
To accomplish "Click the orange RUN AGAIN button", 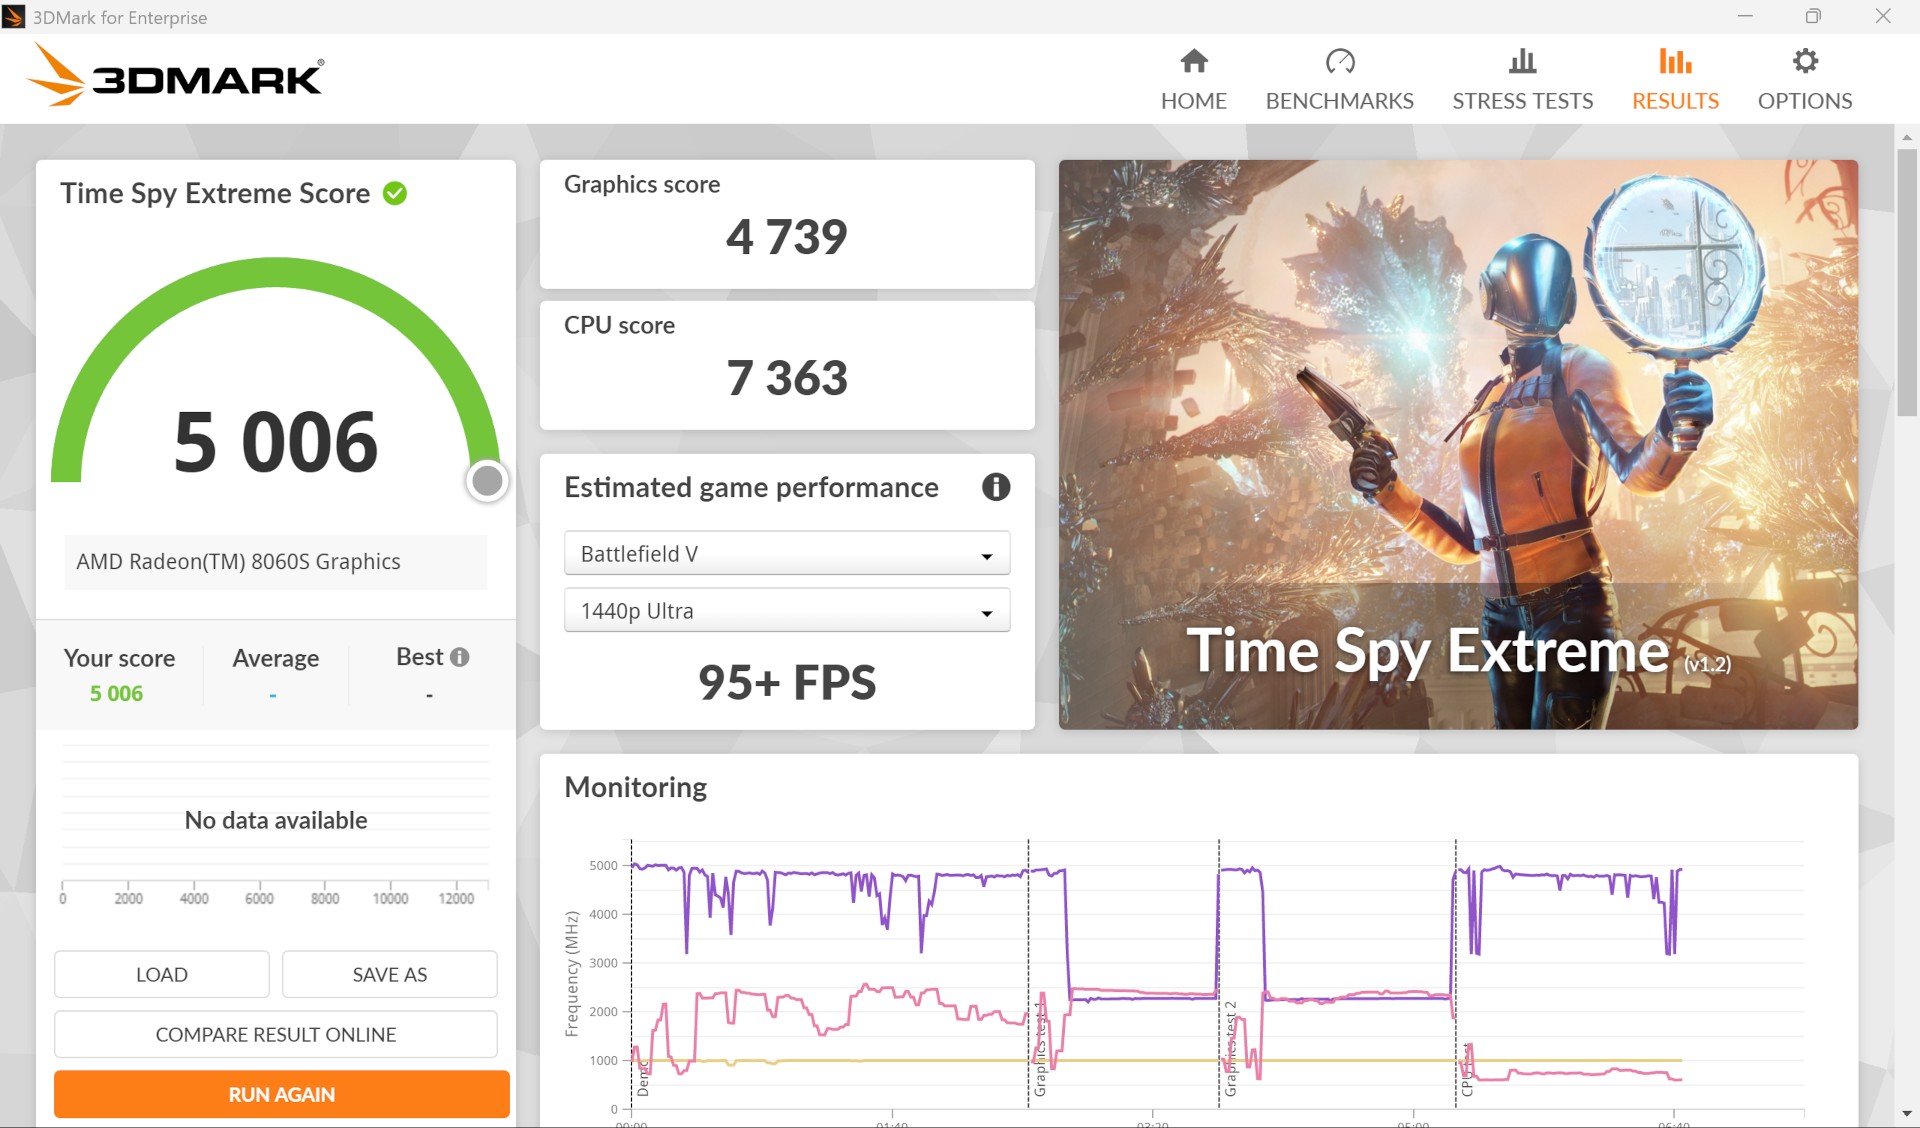I will tap(281, 1094).
